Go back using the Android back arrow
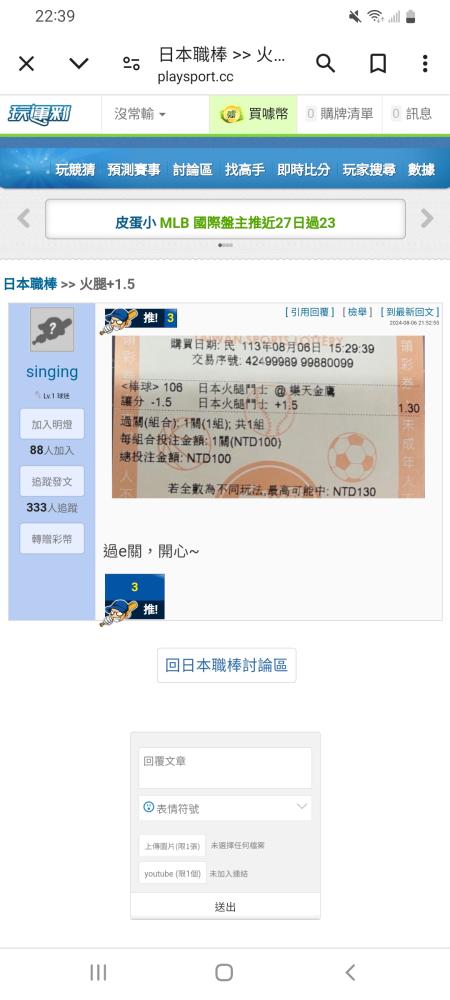Viewport: 450px width, 1000px height. click(350, 972)
